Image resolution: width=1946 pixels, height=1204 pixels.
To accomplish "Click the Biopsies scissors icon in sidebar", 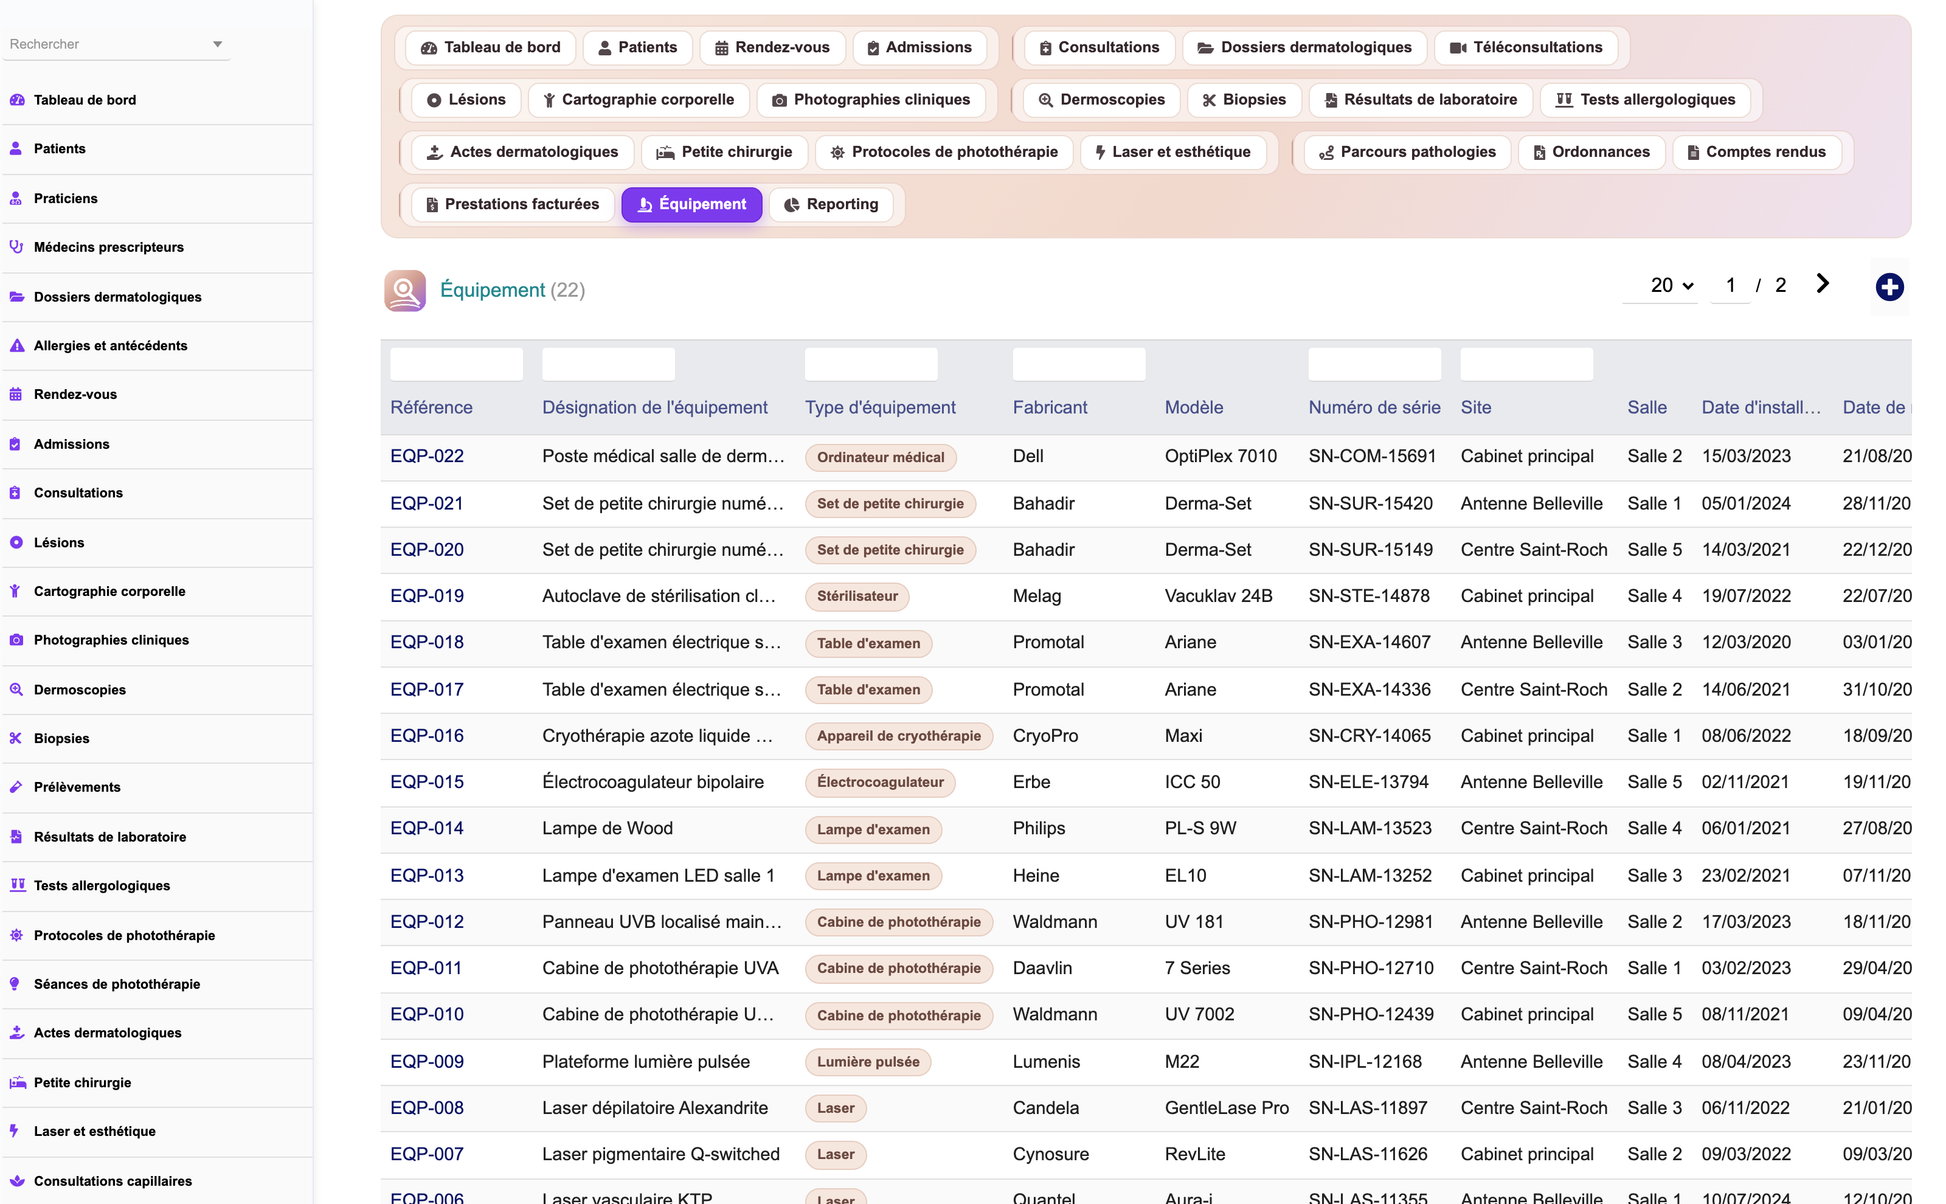I will (16, 739).
